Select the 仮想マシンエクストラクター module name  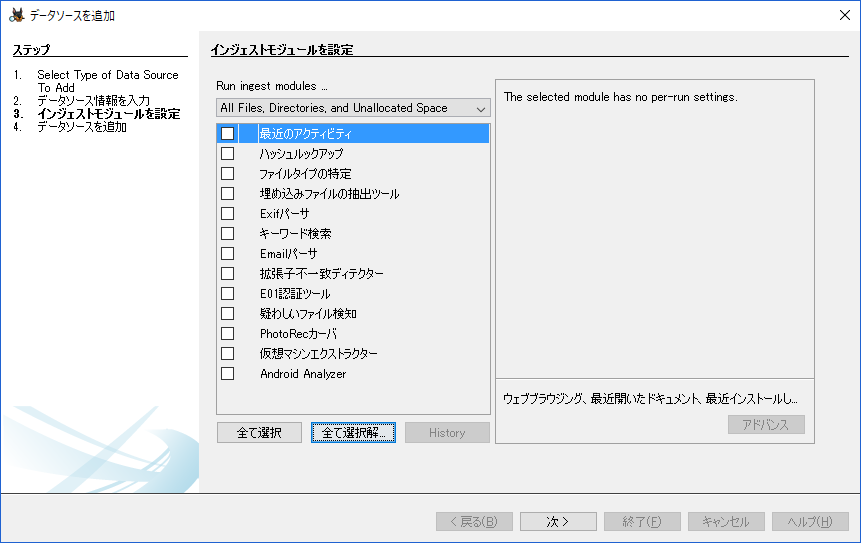tap(318, 354)
